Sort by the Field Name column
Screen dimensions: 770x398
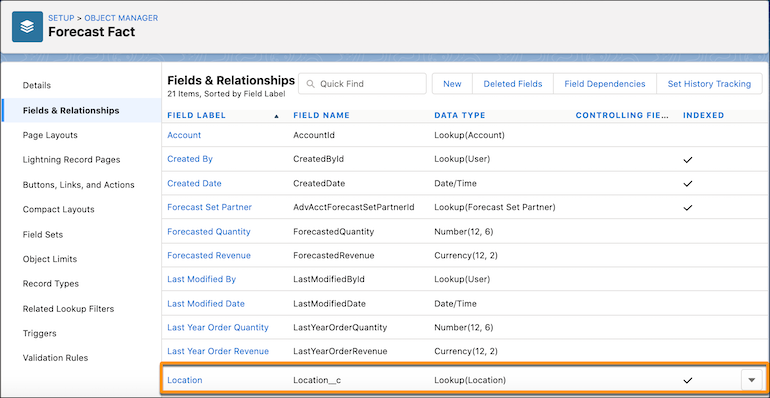321,115
